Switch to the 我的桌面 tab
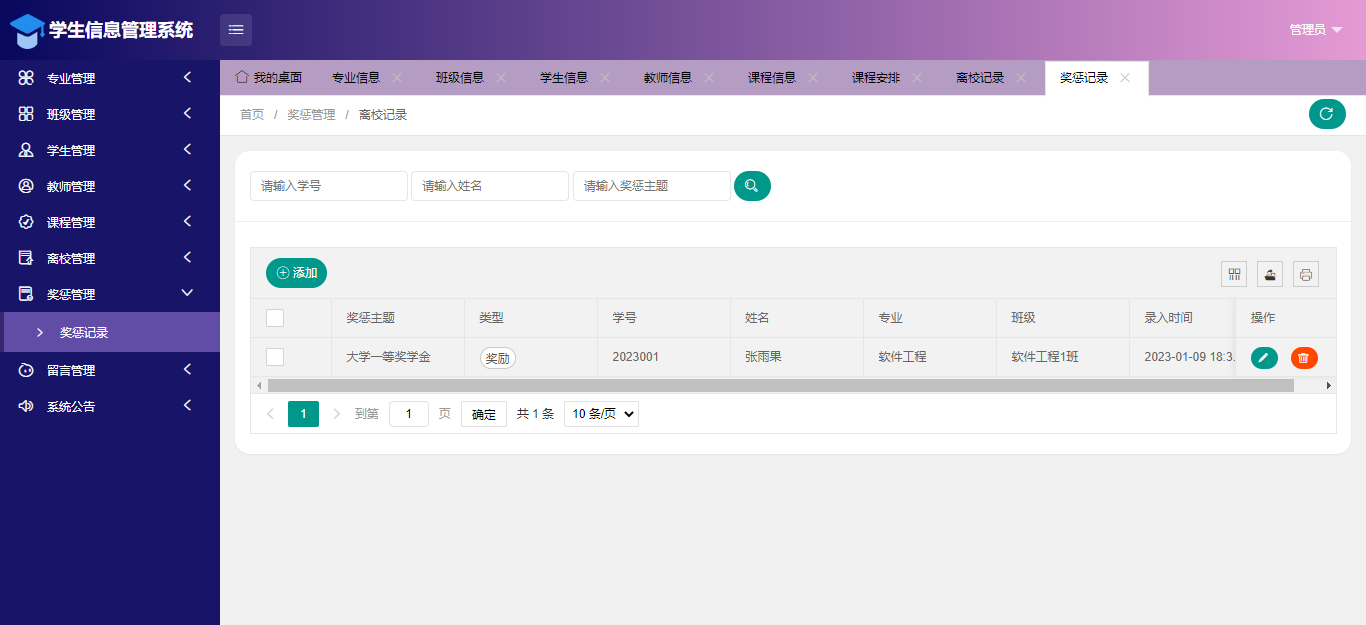1366x625 pixels. (x=268, y=78)
